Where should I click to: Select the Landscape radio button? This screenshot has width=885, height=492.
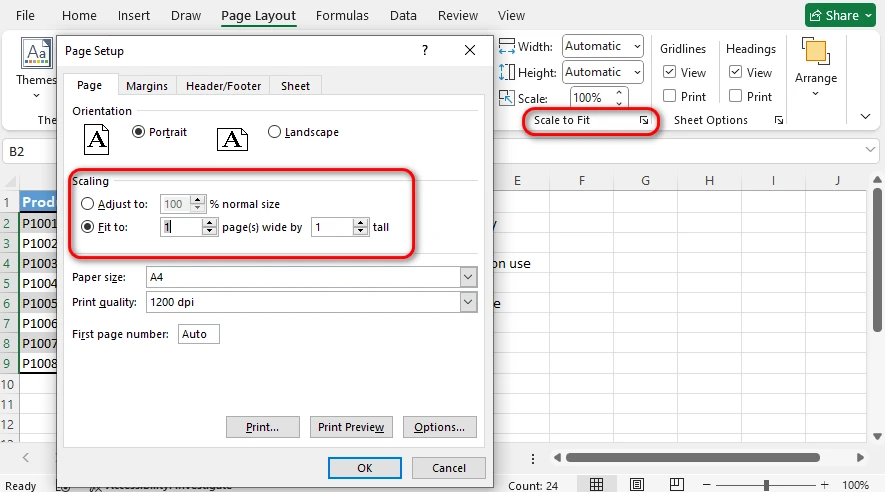click(x=274, y=132)
